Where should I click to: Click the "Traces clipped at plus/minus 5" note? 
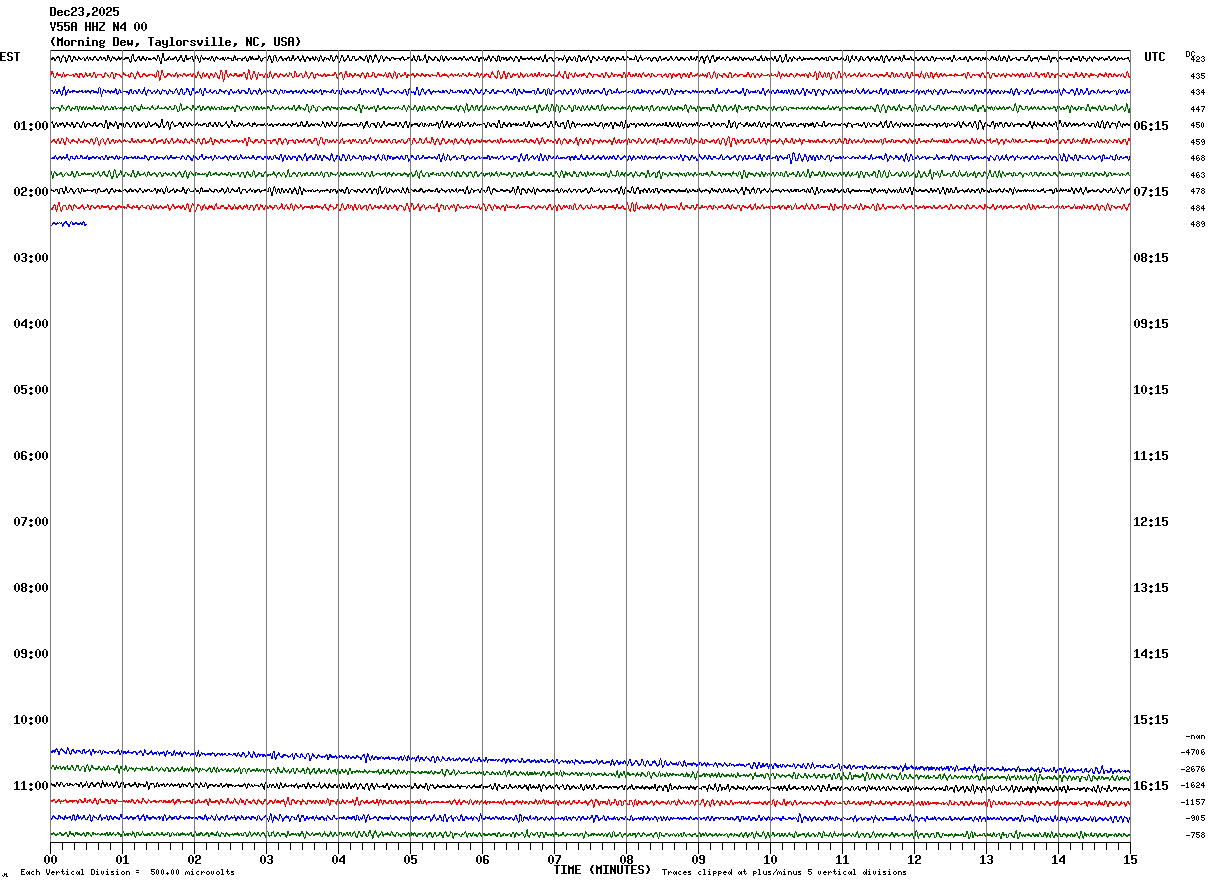(784, 873)
